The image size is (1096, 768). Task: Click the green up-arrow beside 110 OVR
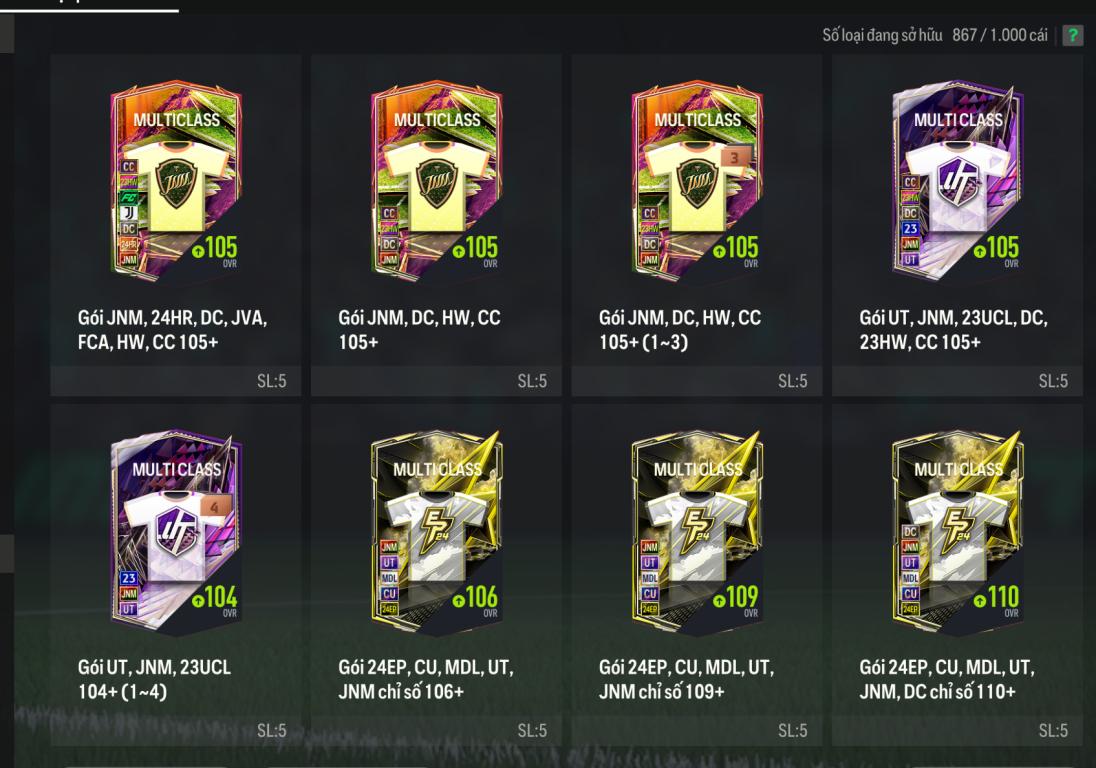point(979,600)
